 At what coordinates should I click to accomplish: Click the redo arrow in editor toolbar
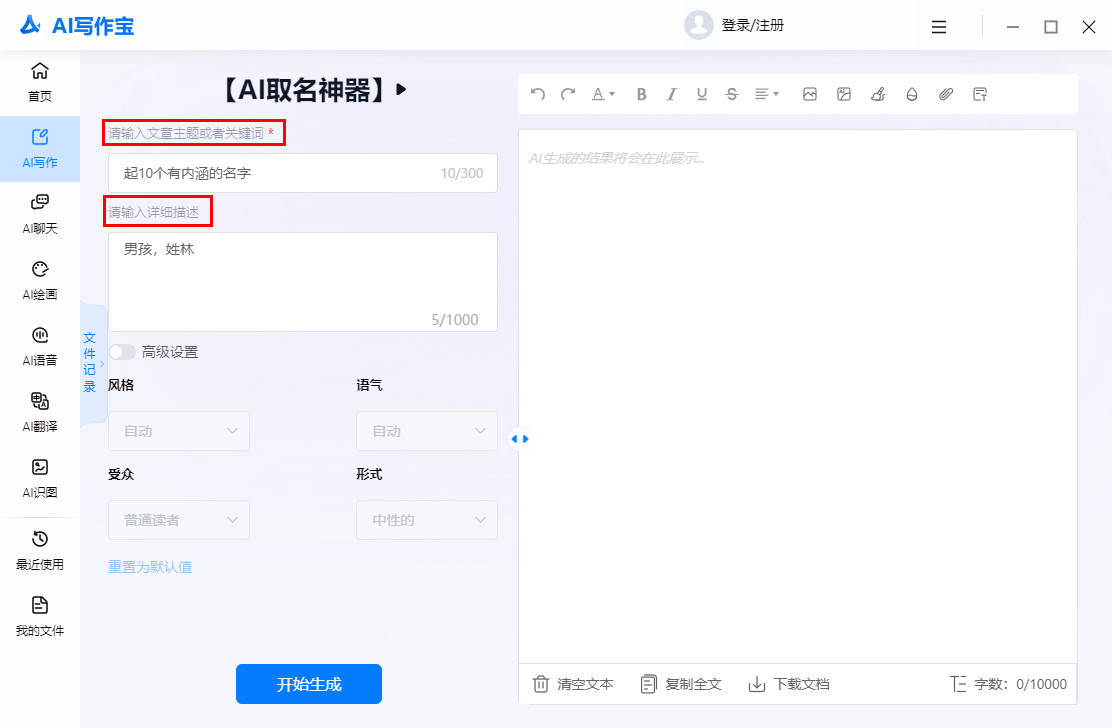tap(568, 94)
